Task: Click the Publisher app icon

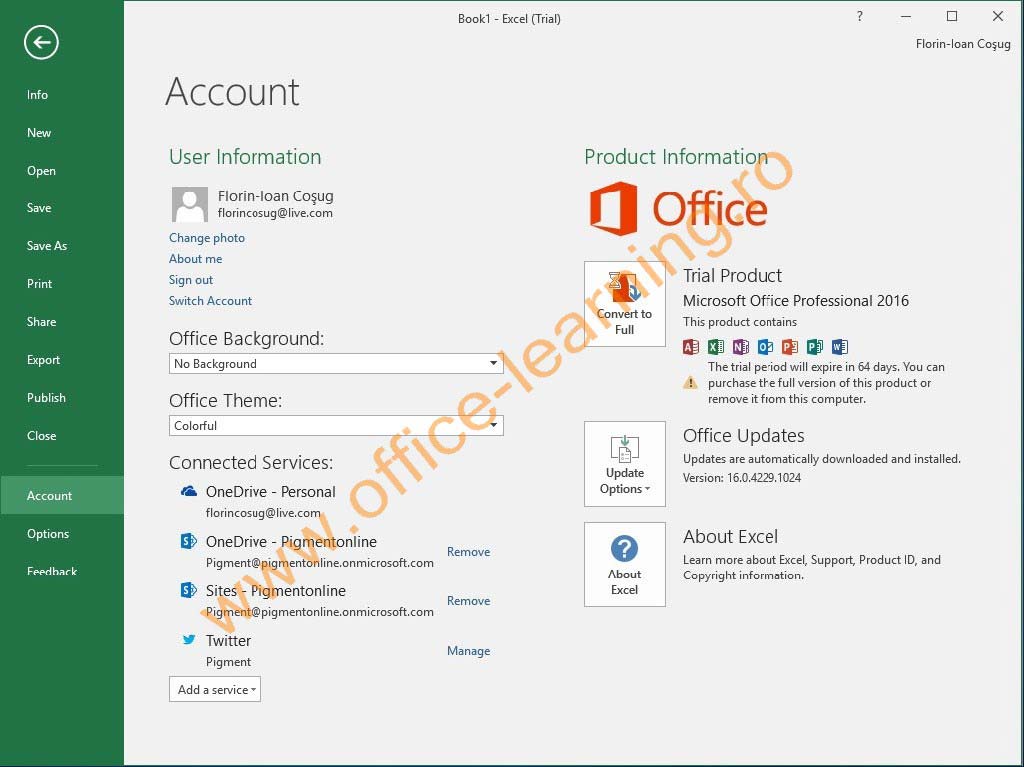Action: pyautogui.click(x=815, y=347)
